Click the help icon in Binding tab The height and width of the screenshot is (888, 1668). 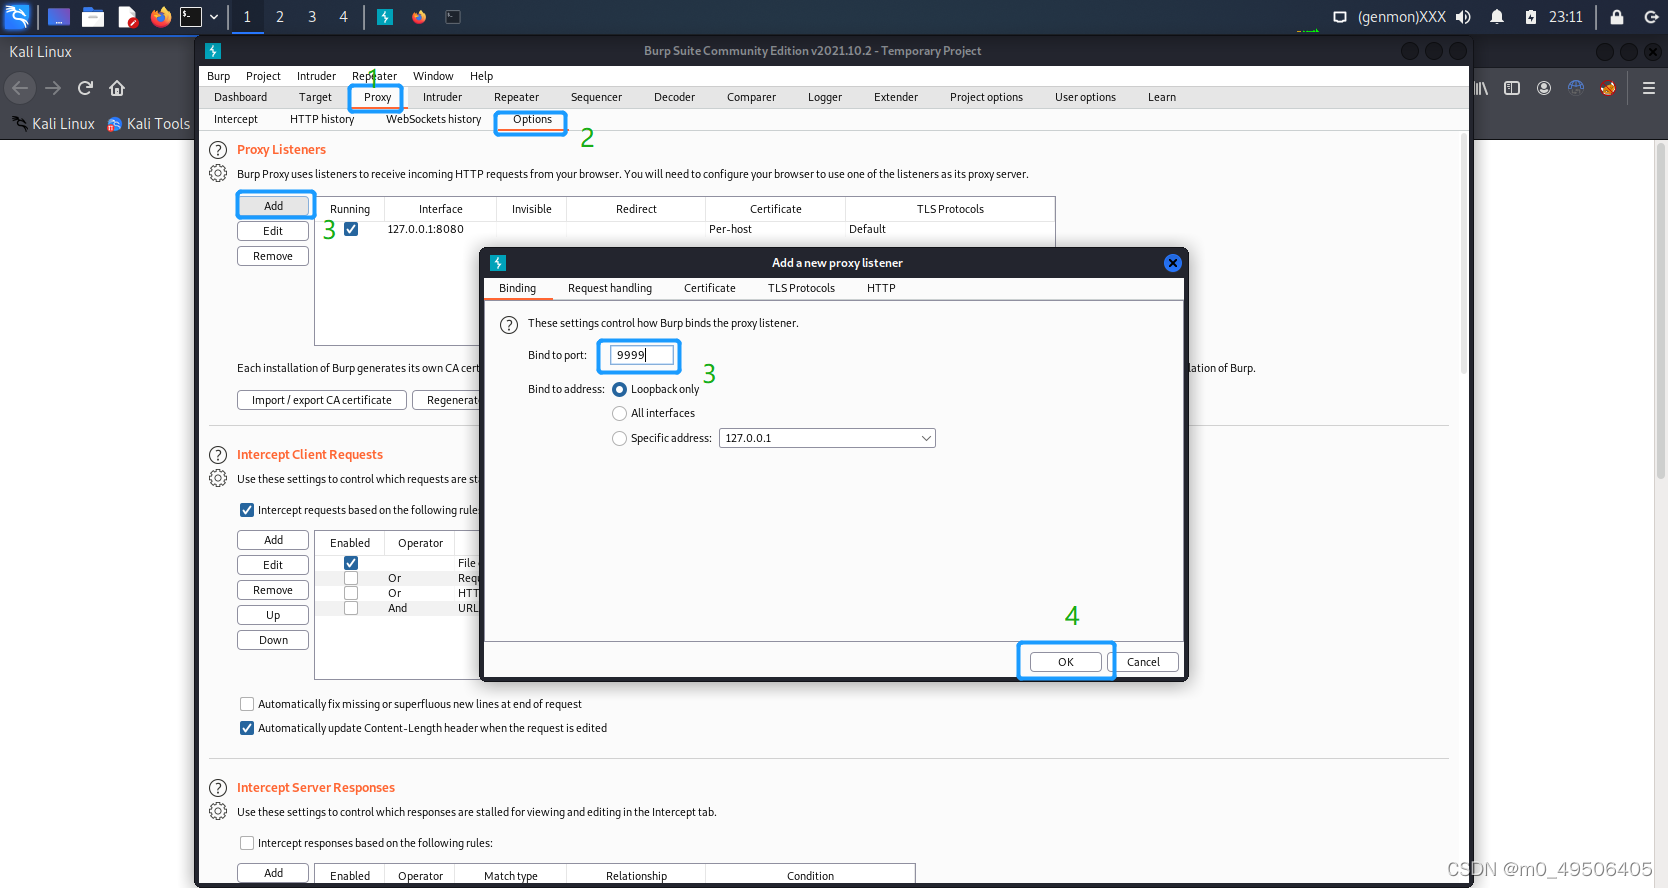509,324
